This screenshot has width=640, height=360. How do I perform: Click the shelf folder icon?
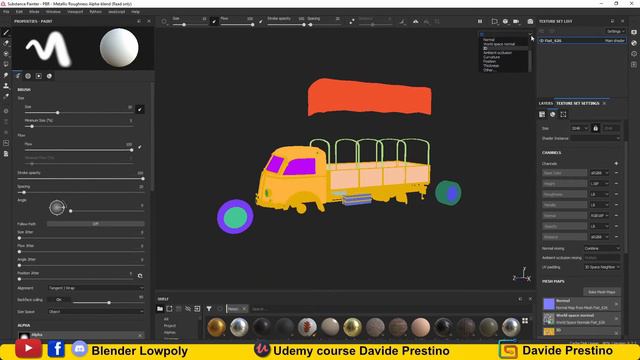(160, 309)
